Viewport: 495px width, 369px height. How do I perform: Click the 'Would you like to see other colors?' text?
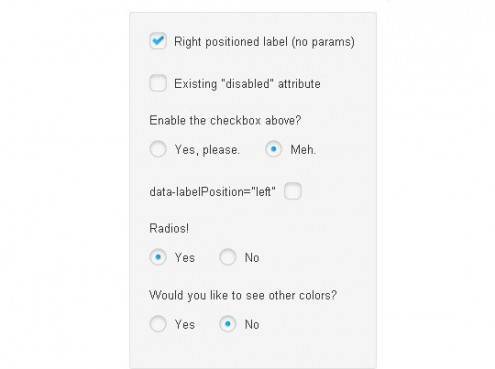click(x=243, y=295)
